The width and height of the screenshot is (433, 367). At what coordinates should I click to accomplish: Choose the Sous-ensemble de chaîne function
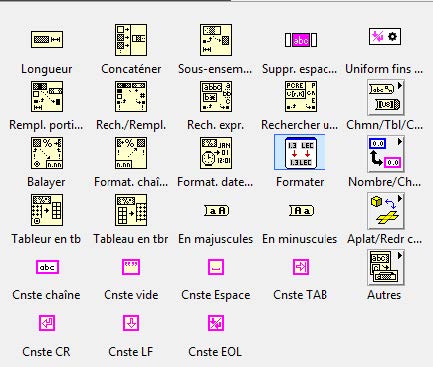[216, 40]
